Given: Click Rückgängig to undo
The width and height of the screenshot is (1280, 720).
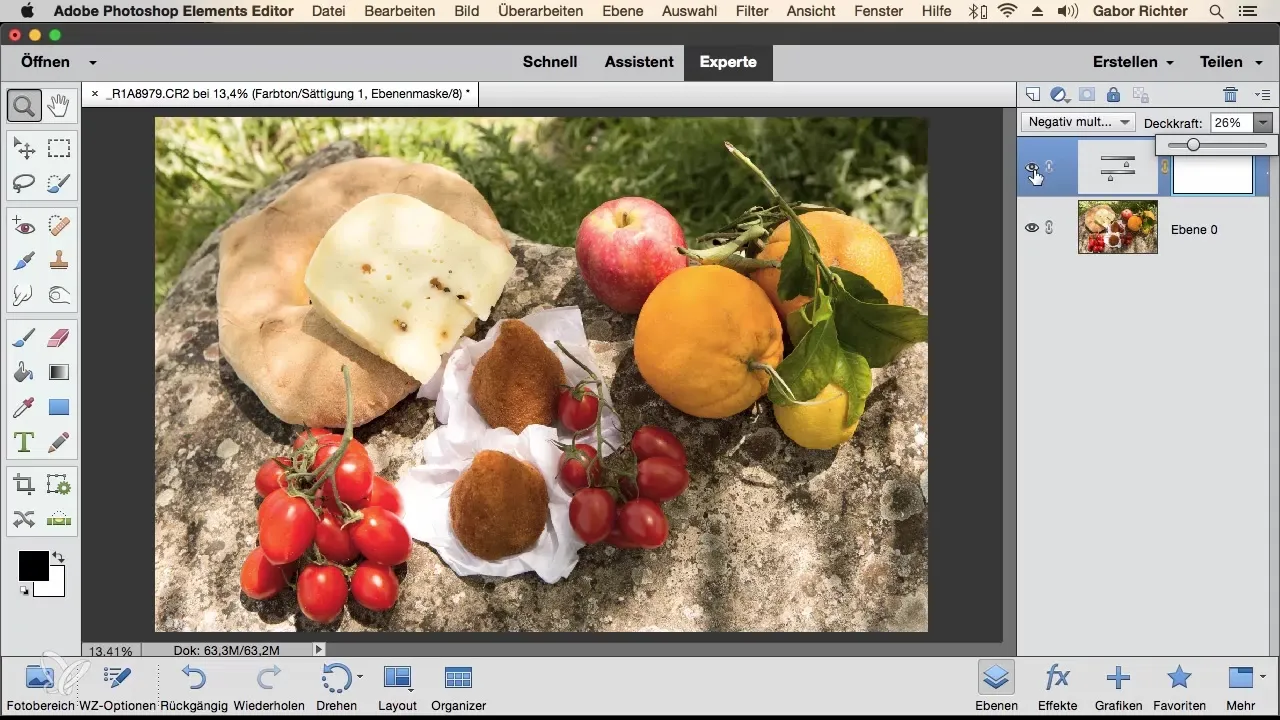Looking at the screenshot, I should [193, 687].
